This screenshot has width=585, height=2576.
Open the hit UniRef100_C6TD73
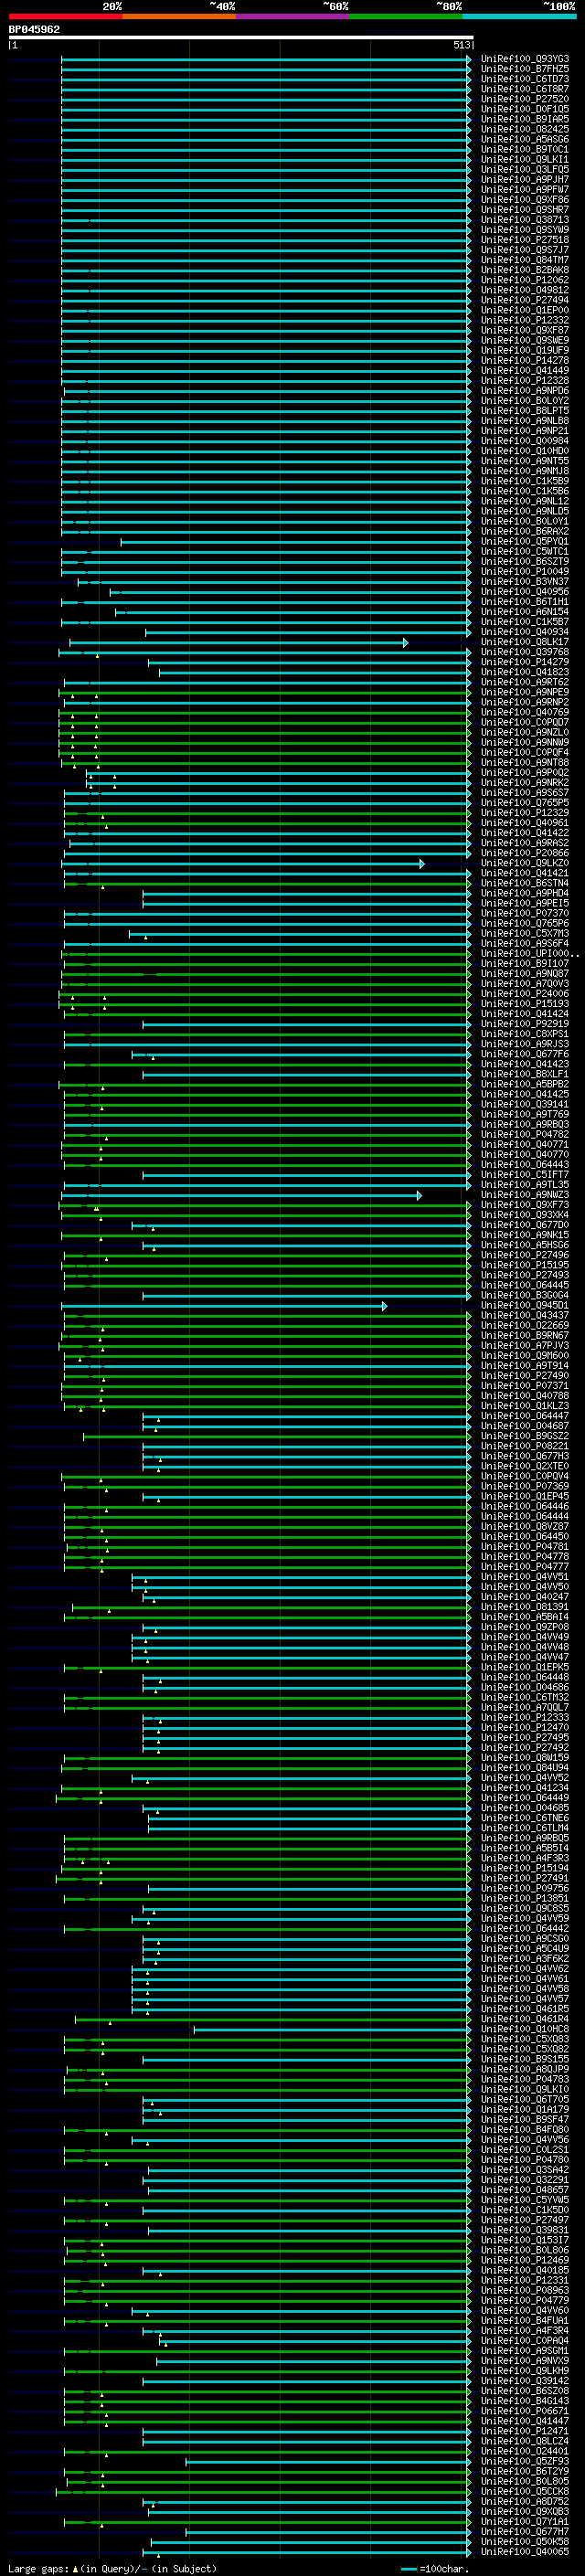coord(524,79)
